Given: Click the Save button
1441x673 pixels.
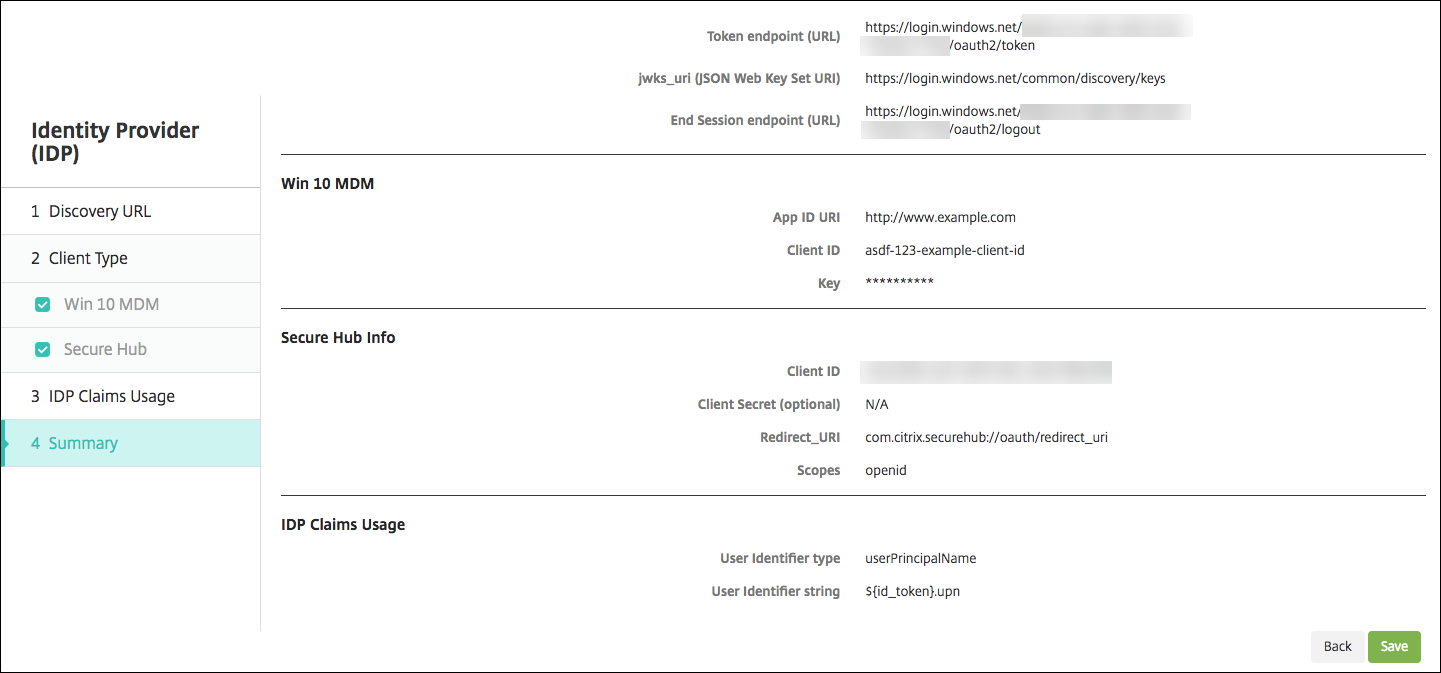Looking at the screenshot, I should tap(1394, 646).
